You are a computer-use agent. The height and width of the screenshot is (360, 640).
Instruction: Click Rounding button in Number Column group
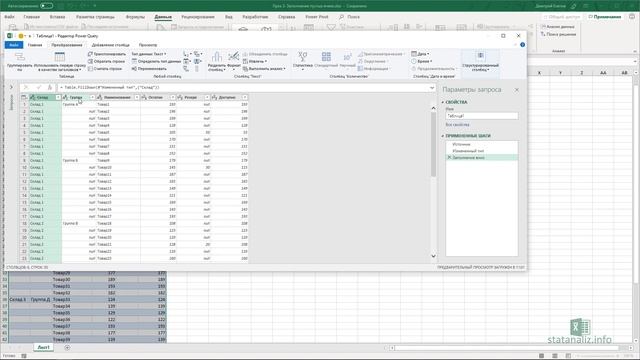coord(373,61)
